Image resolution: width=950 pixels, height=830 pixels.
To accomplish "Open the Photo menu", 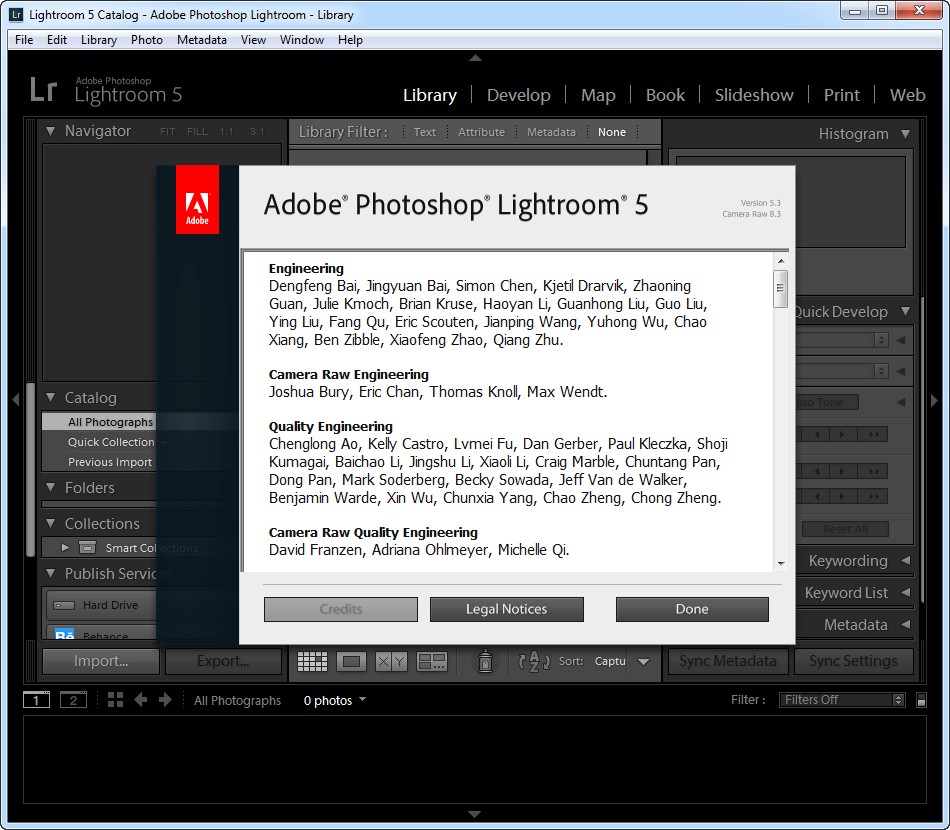I will (147, 40).
